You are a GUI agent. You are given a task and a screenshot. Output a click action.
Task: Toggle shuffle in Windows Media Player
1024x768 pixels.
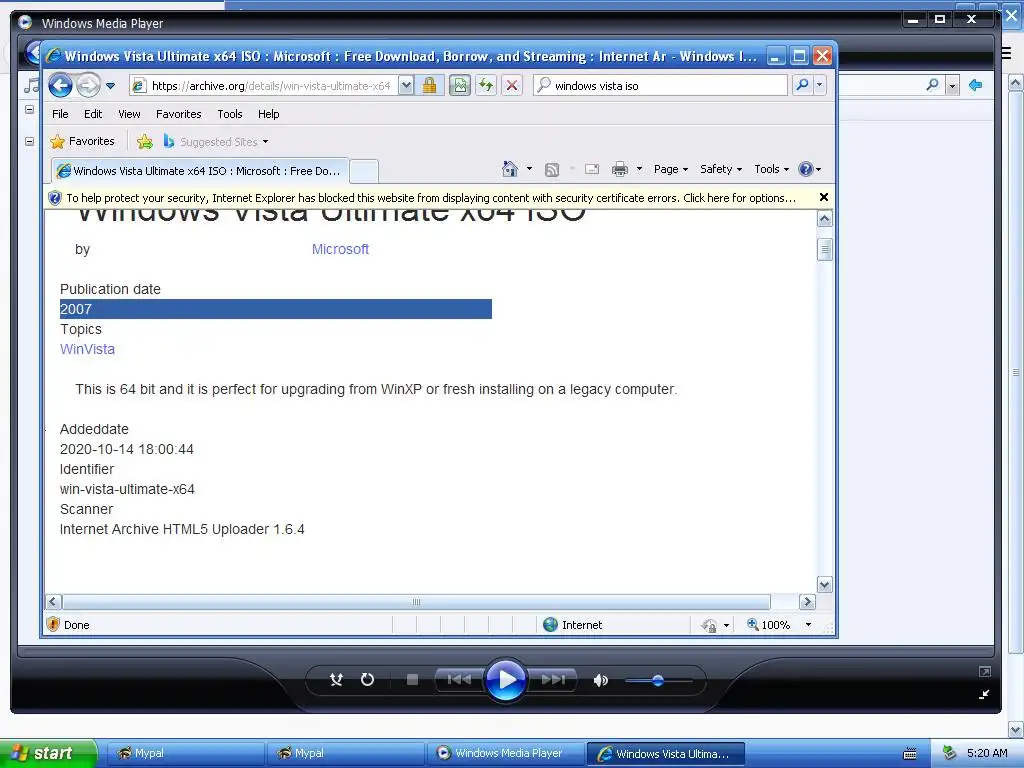[336, 680]
